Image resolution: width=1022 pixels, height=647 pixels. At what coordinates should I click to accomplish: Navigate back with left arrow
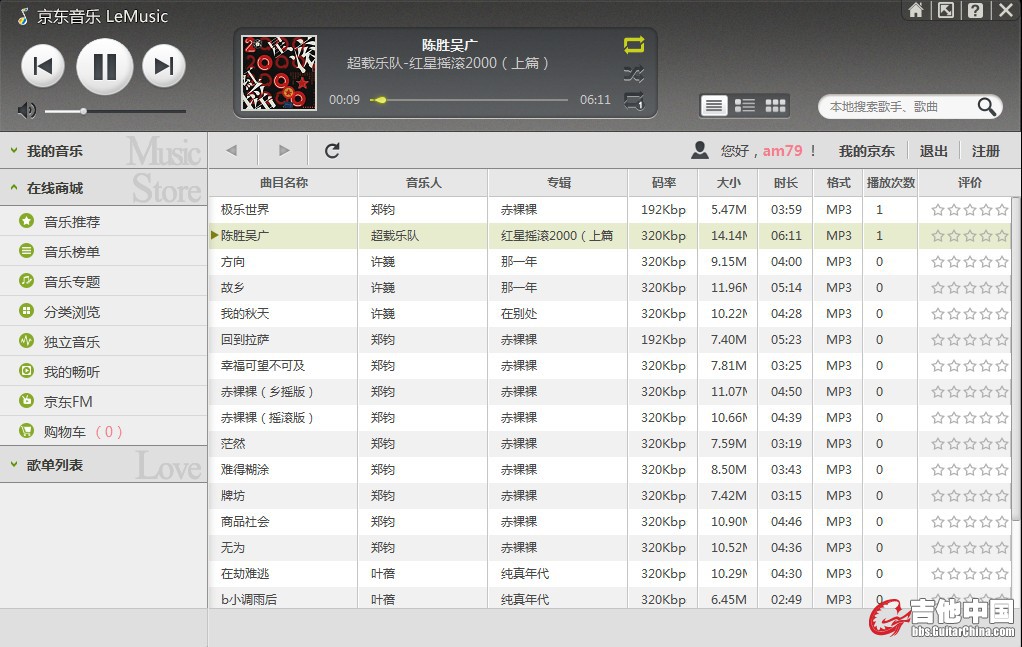click(x=231, y=151)
